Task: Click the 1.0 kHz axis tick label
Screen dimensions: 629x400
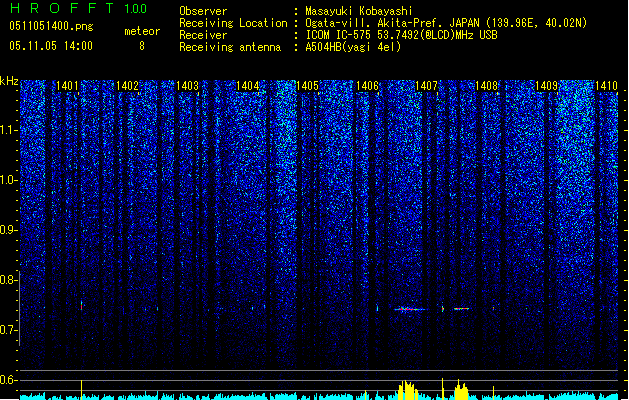Action: tap(9, 180)
